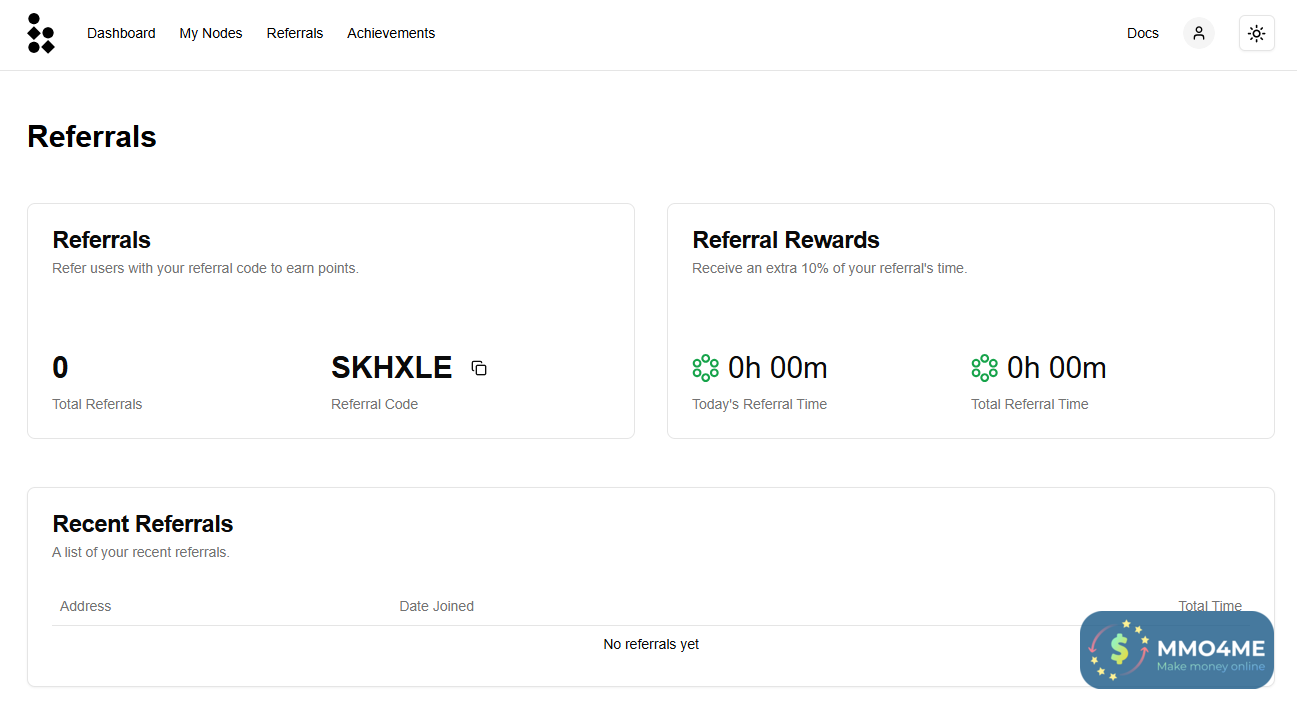Open the Docs link
This screenshot has height=702, width=1297.
click(1142, 33)
